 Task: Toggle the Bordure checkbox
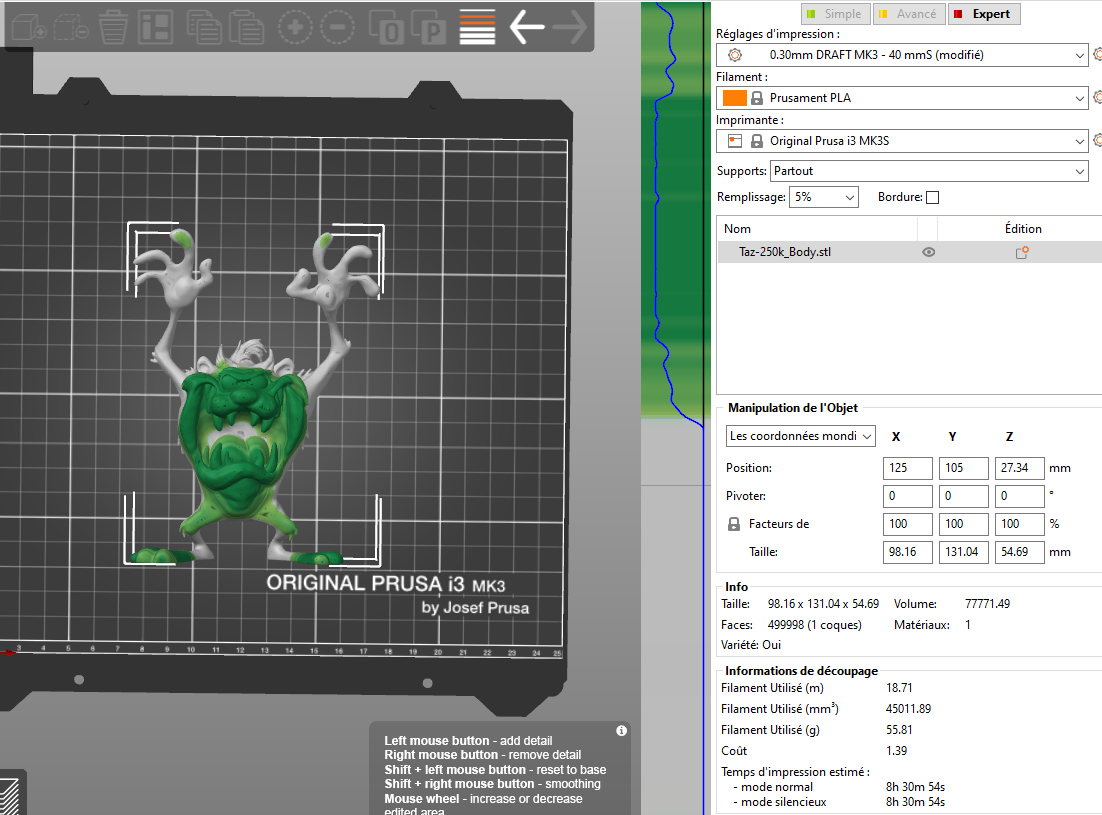[x=932, y=198]
